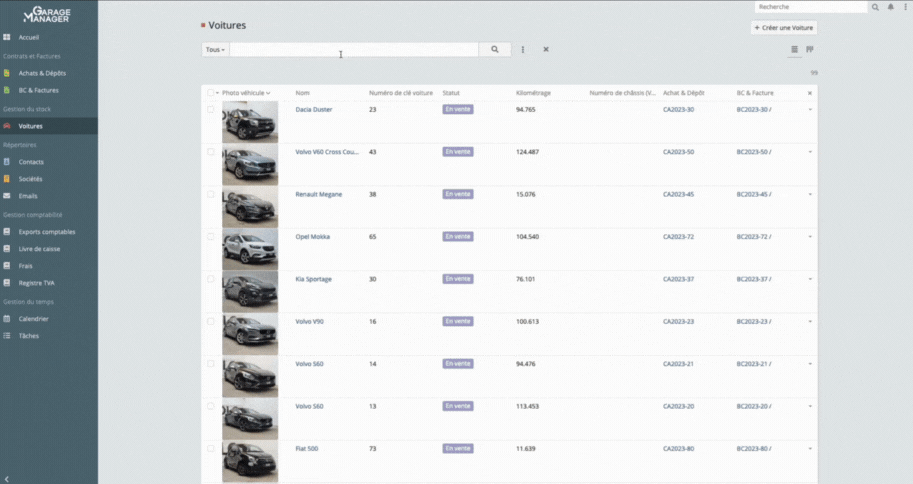Toggle the select-all checkbox in table header
This screenshot has width=913, height=484.
click(210, 93)
